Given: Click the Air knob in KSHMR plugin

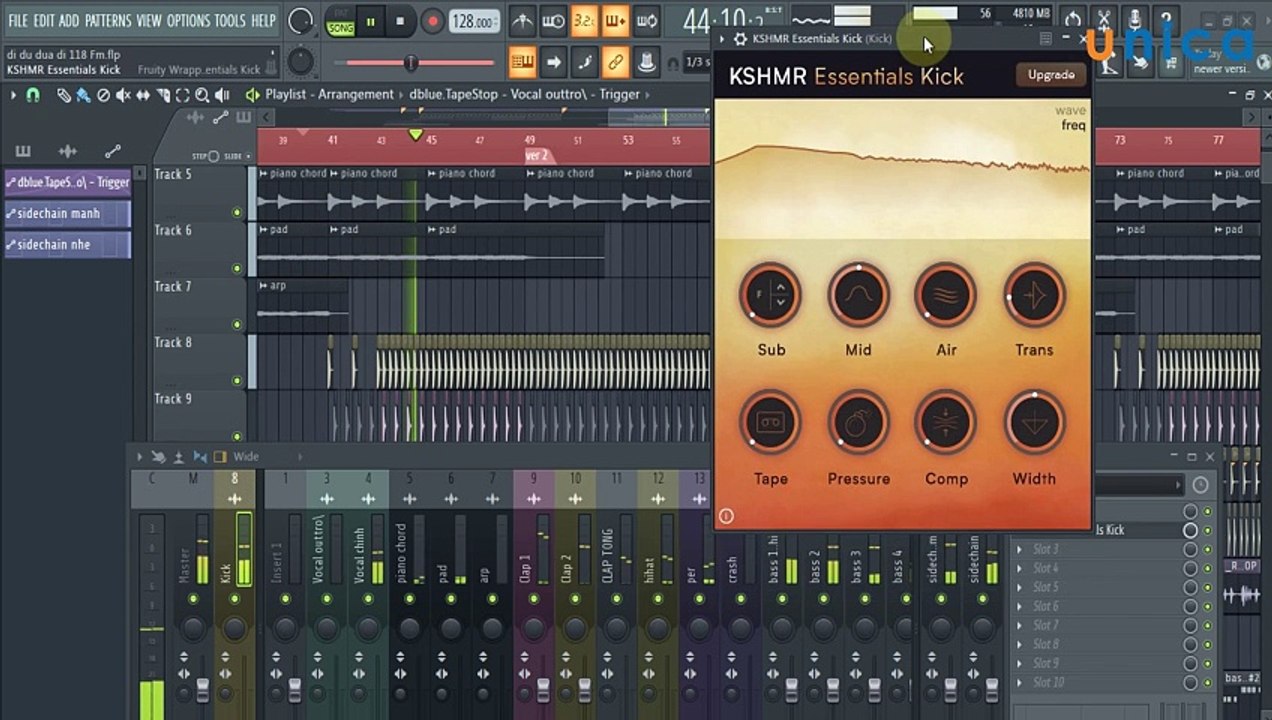Looking at the screenshot, I should (945, 294).
